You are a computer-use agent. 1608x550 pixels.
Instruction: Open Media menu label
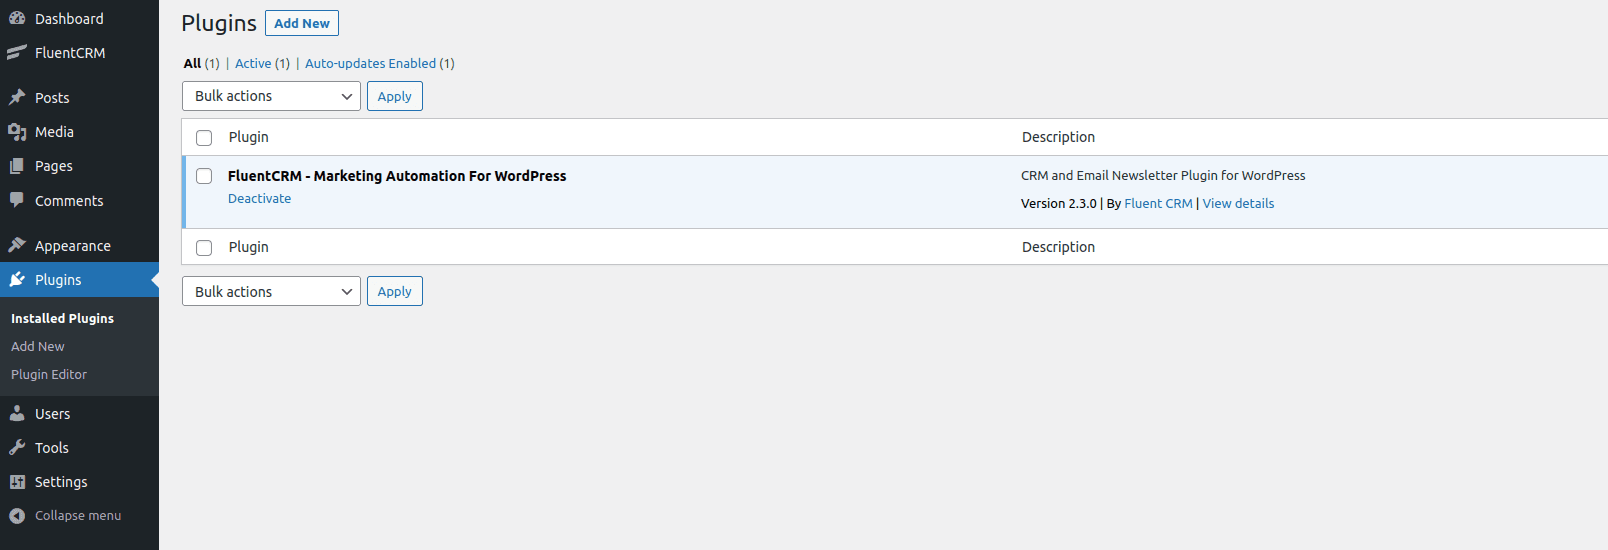[x=54, y=132]
